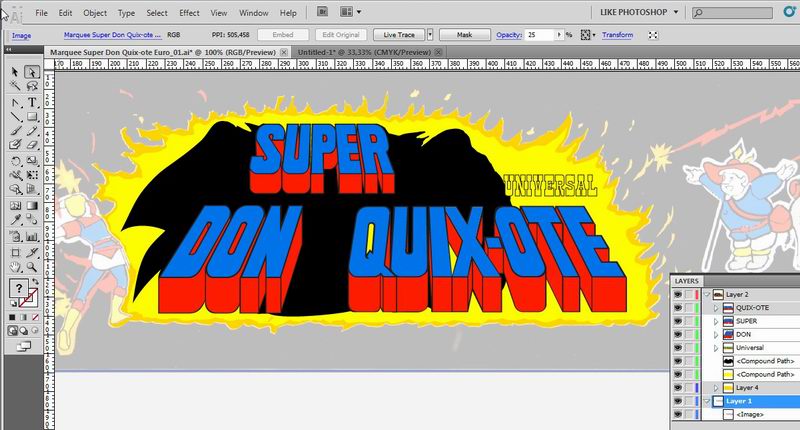Select the Artboard tool
800x430 pixels.
tap(15, 252)
